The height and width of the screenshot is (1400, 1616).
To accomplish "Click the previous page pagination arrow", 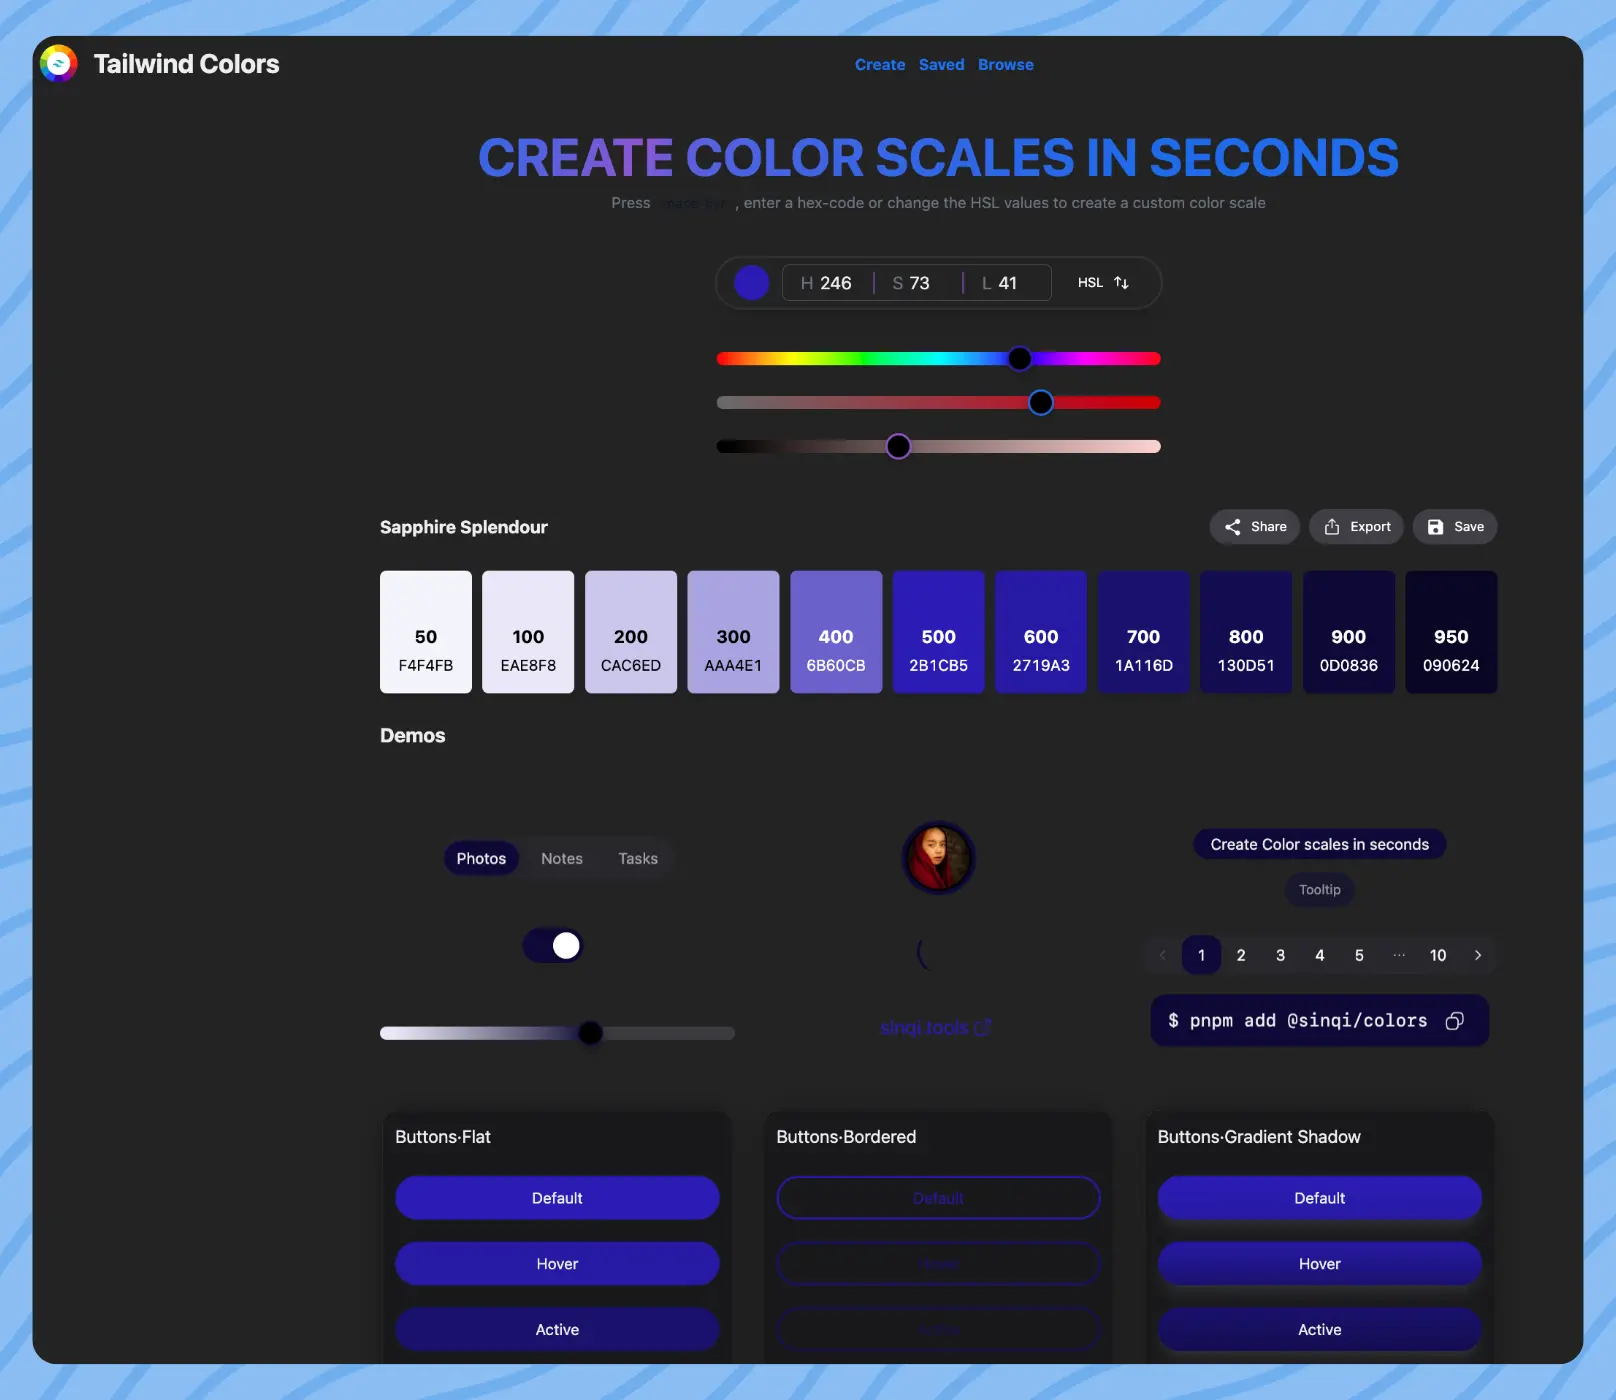I will point(1162,956).
